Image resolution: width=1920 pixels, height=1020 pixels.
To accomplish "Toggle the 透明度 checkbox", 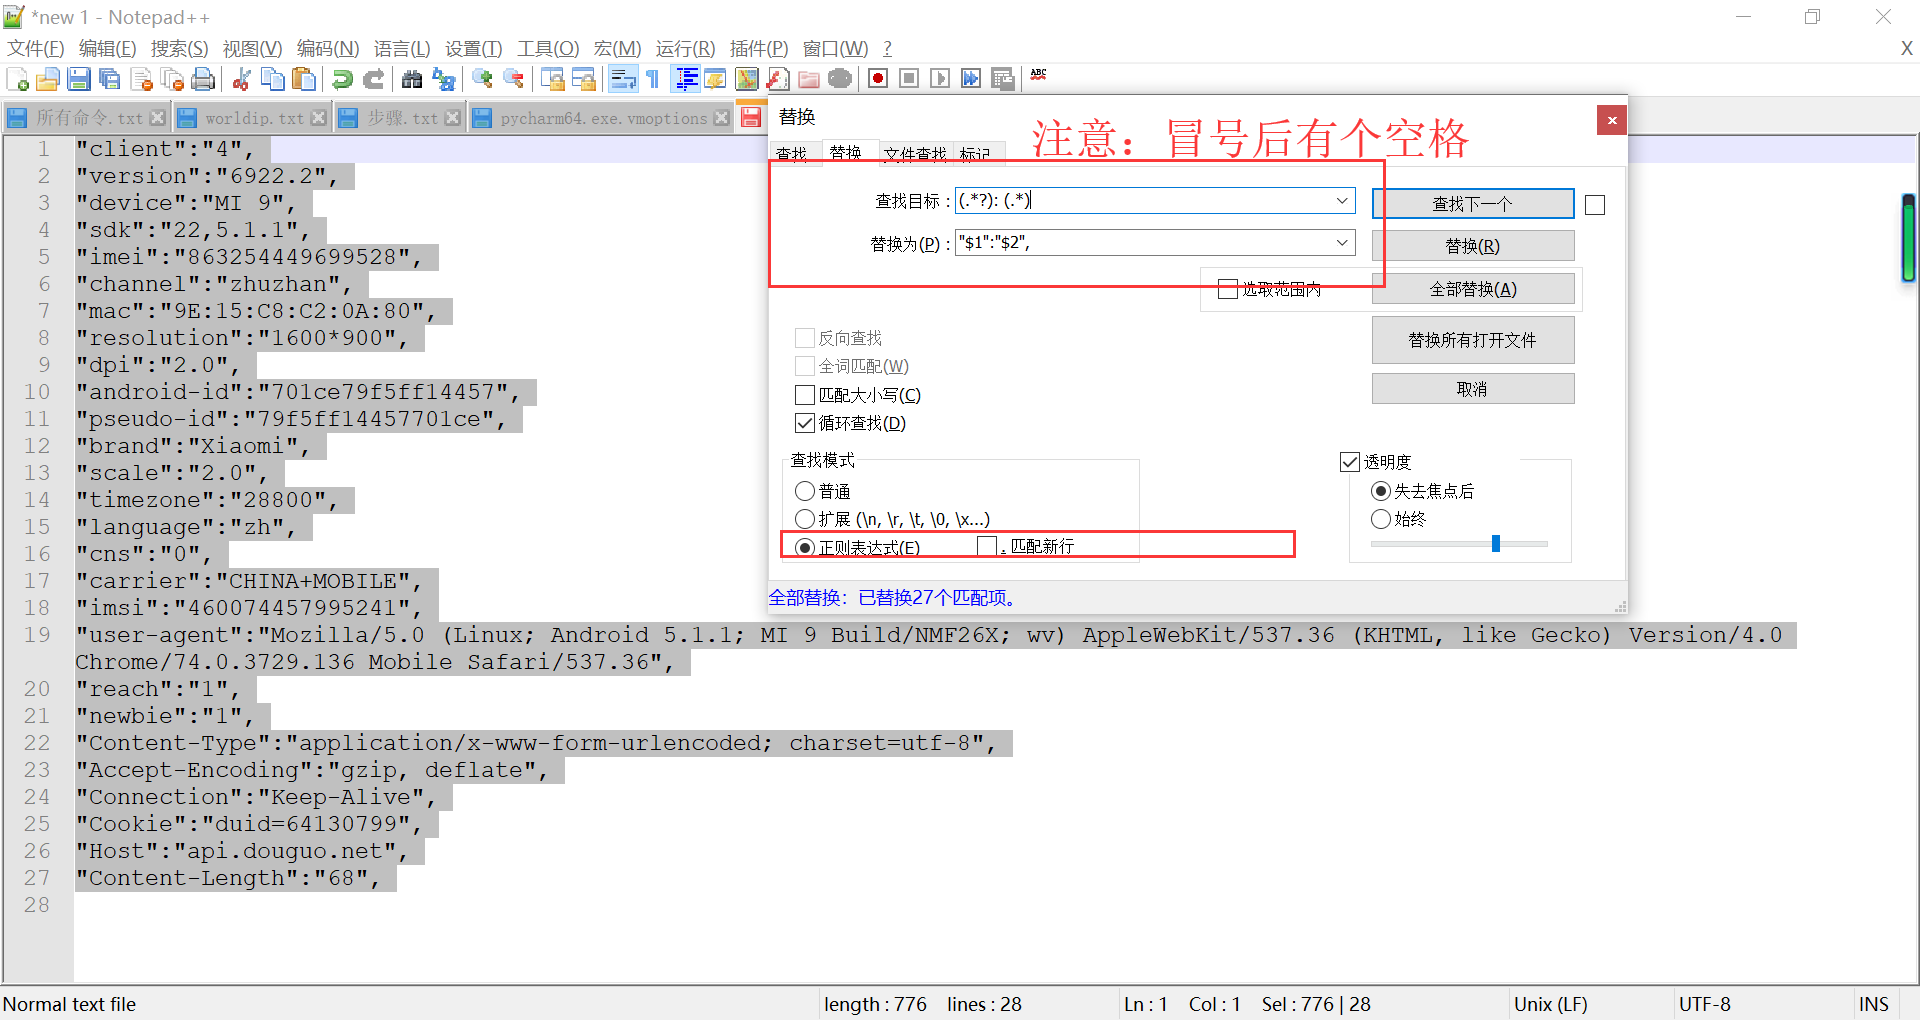I will (x=1350, y=462).
